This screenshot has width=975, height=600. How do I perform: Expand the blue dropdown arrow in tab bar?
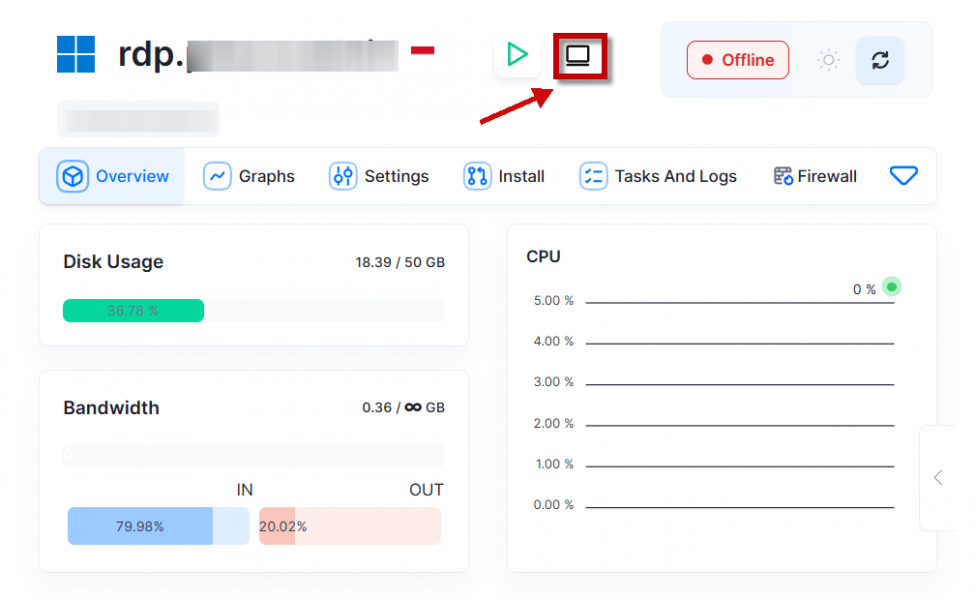(903, 176)
